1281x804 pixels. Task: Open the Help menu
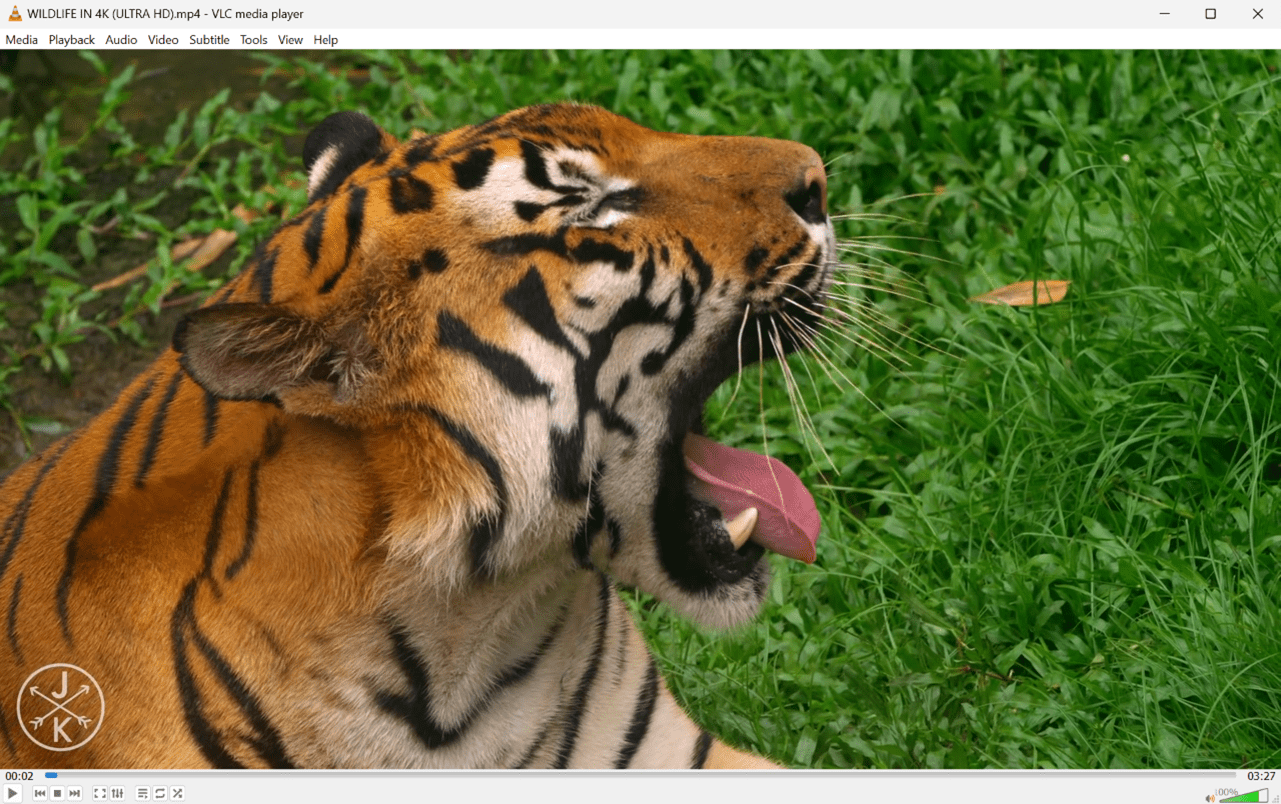(x=325, y=39)
